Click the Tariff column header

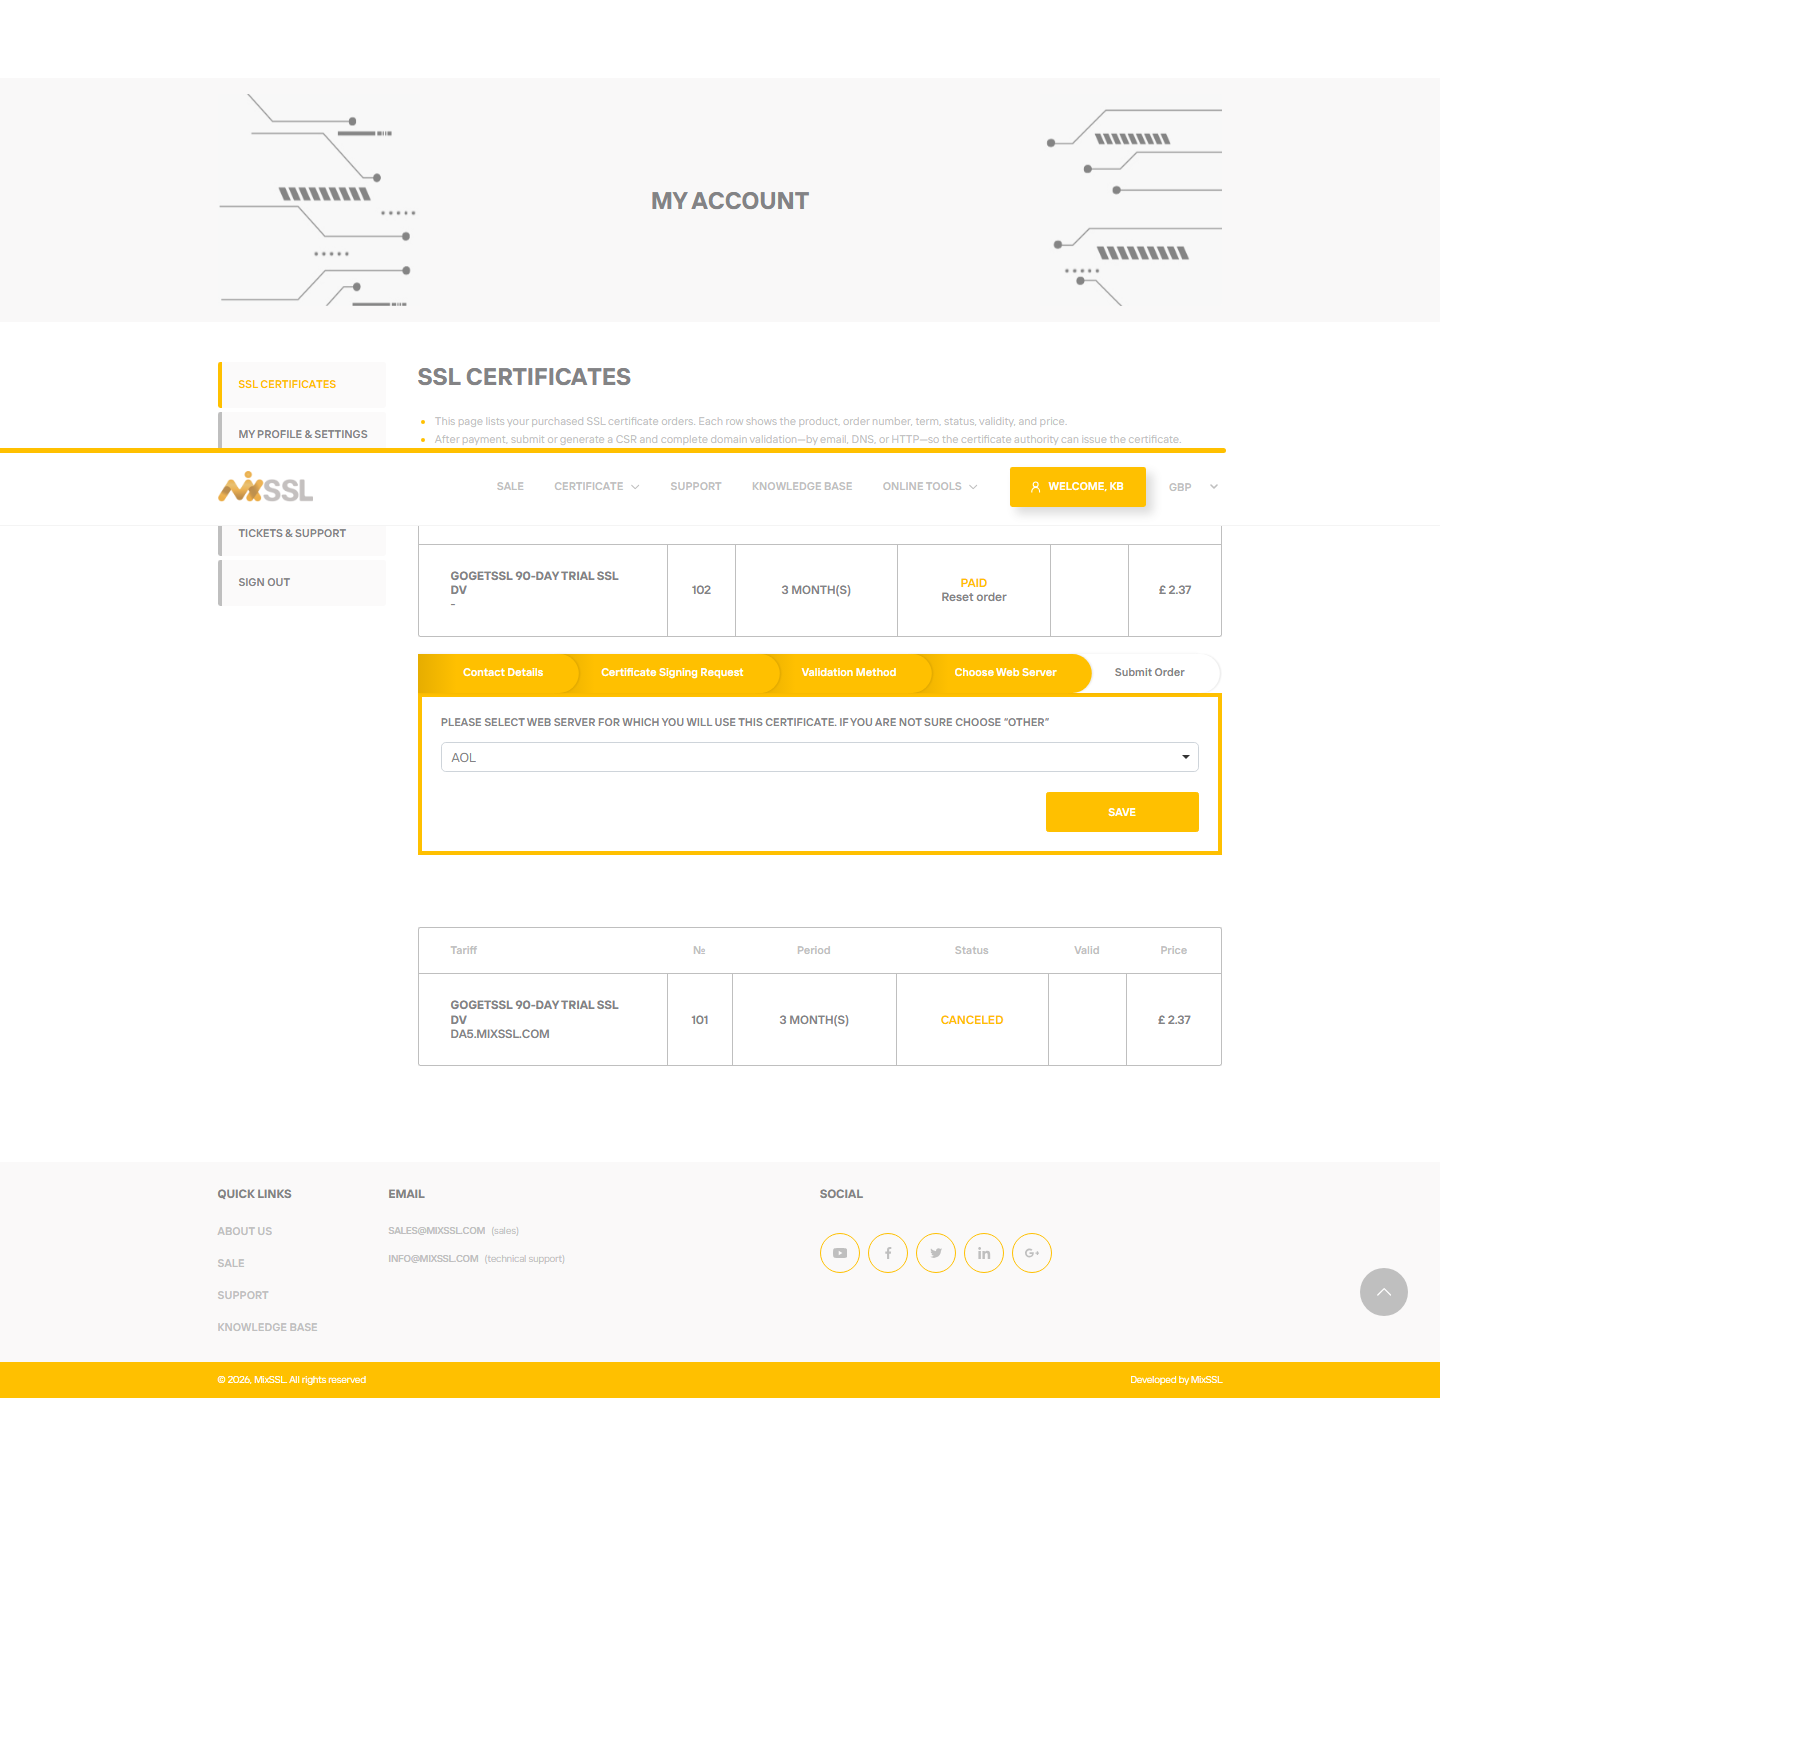click(464, 950)
